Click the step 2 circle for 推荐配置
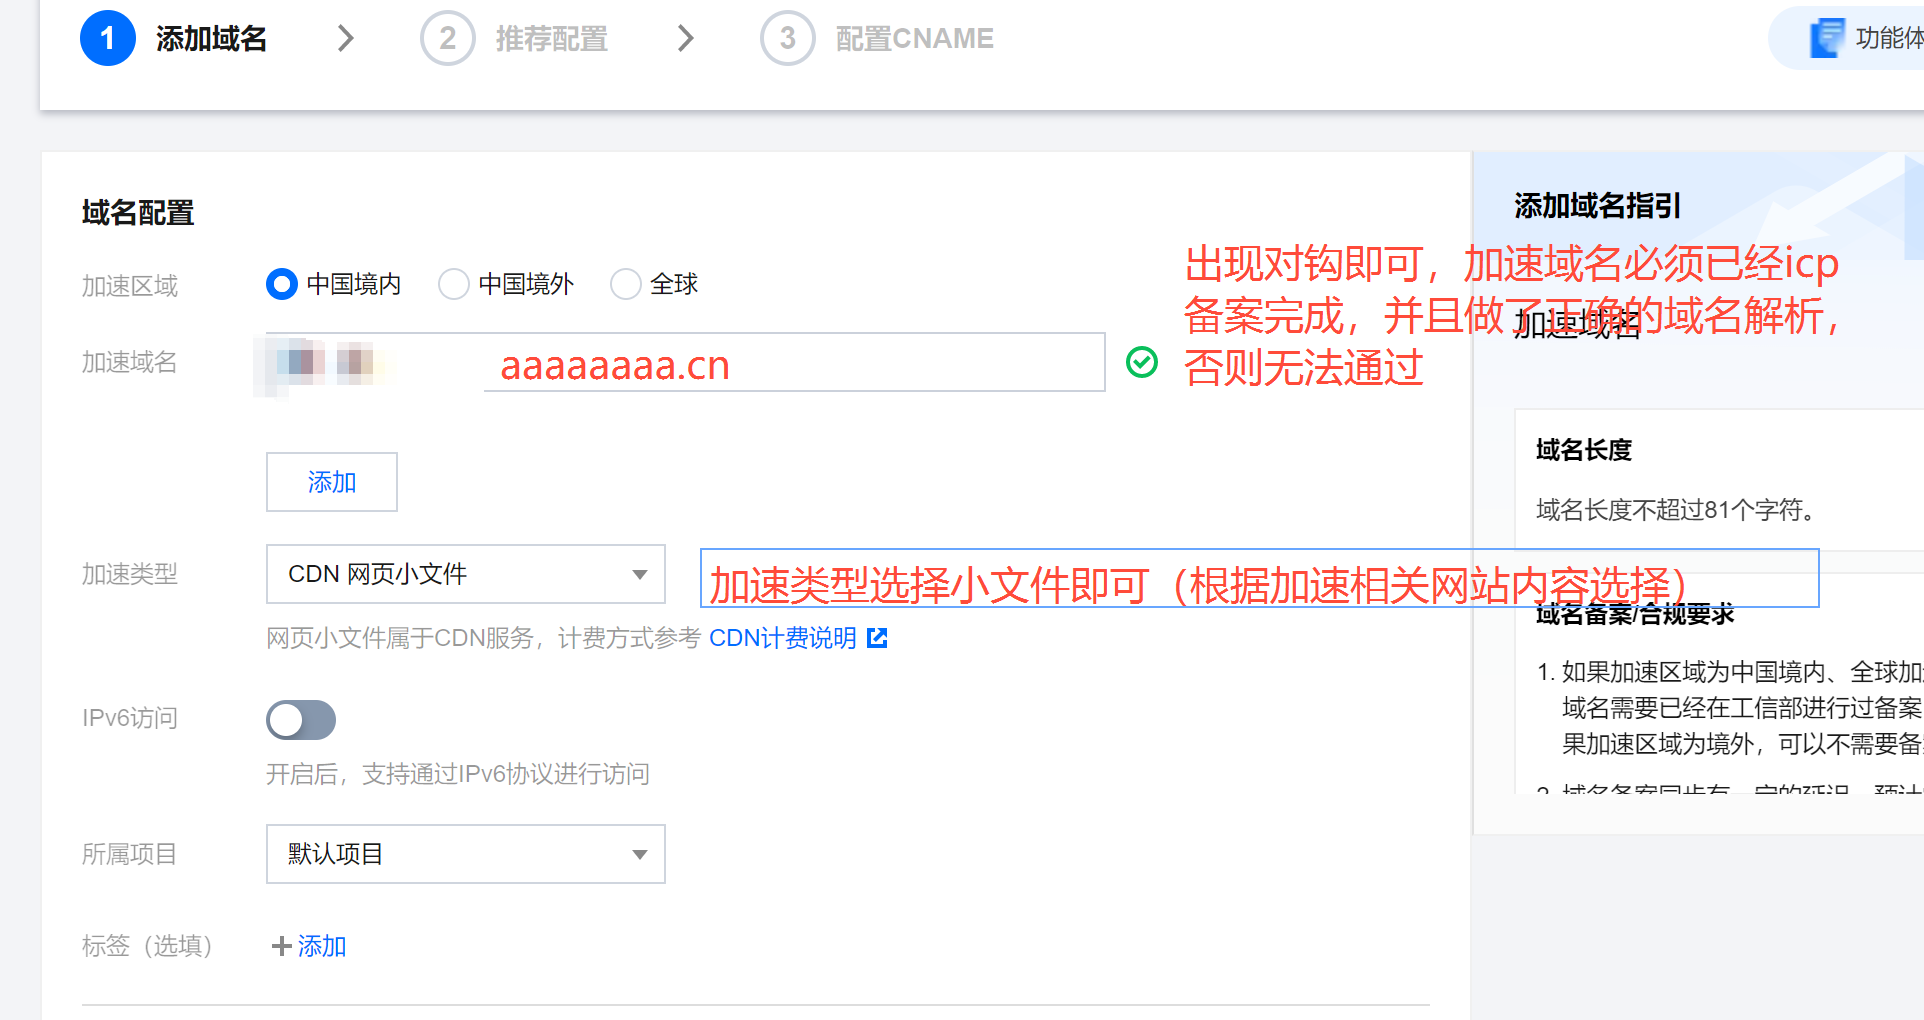This screenshot has width=1924, height=1020. pyautogui.click(x=447, y=38)
